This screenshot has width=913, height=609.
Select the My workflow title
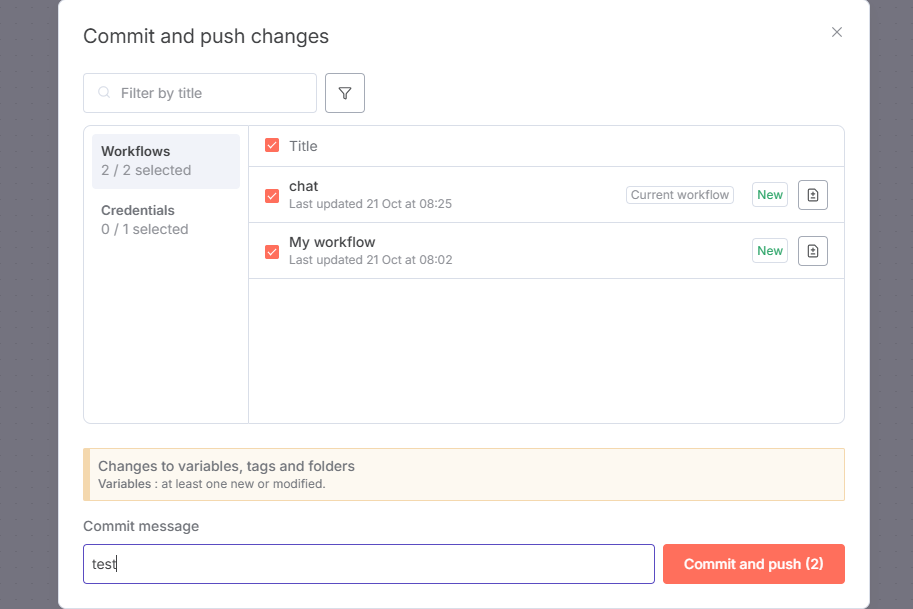(x=332, y=243)
